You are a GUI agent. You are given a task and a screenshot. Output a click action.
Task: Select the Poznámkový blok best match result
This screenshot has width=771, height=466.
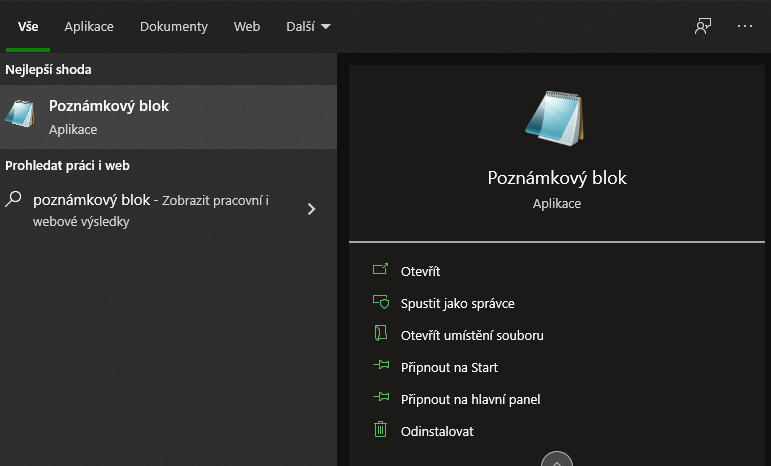coord(168,117)
